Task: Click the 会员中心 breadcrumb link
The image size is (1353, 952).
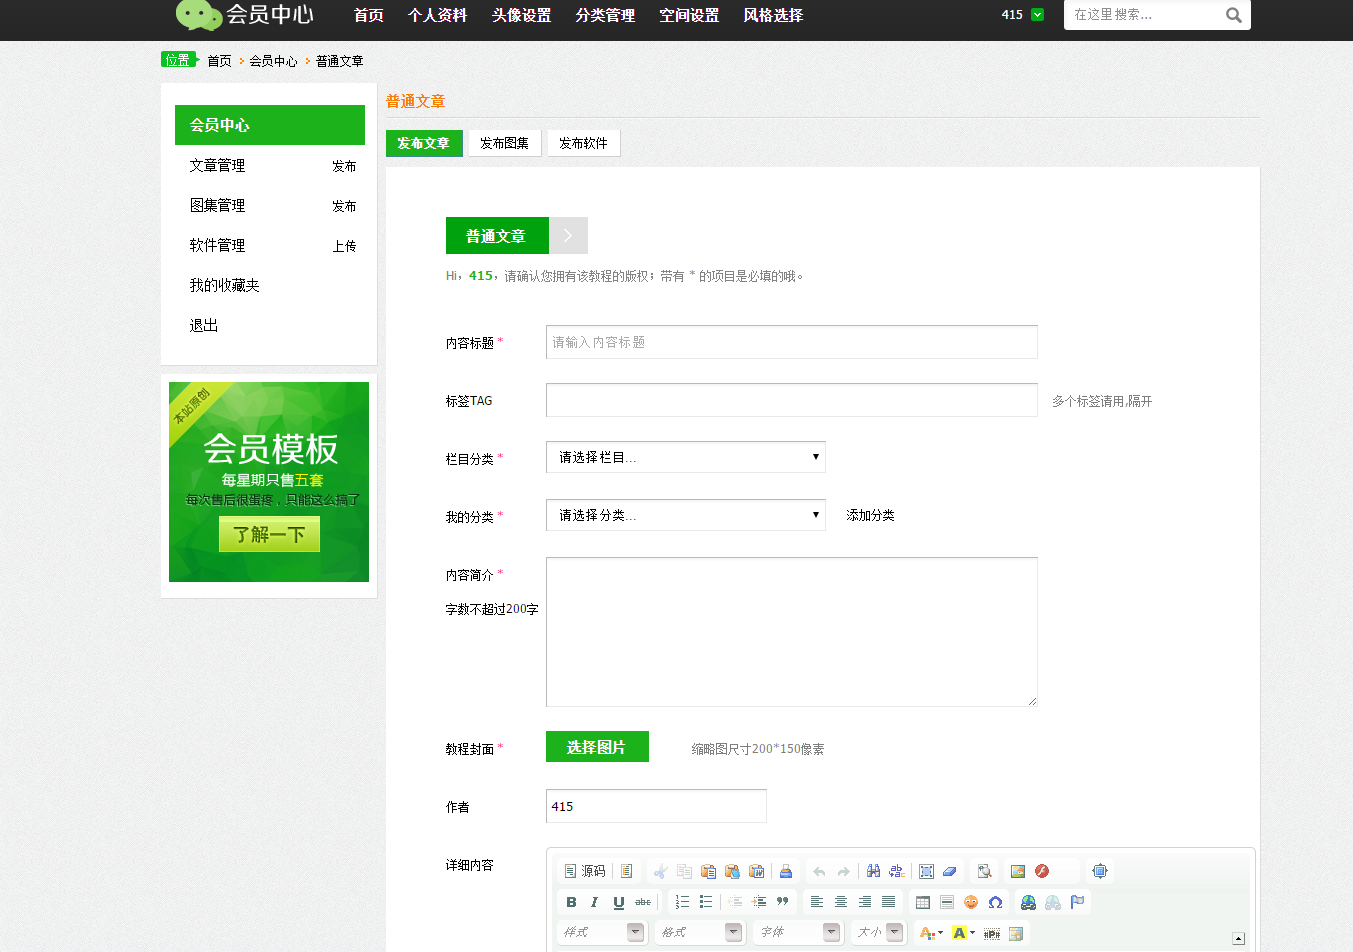Action: [273, 61]
